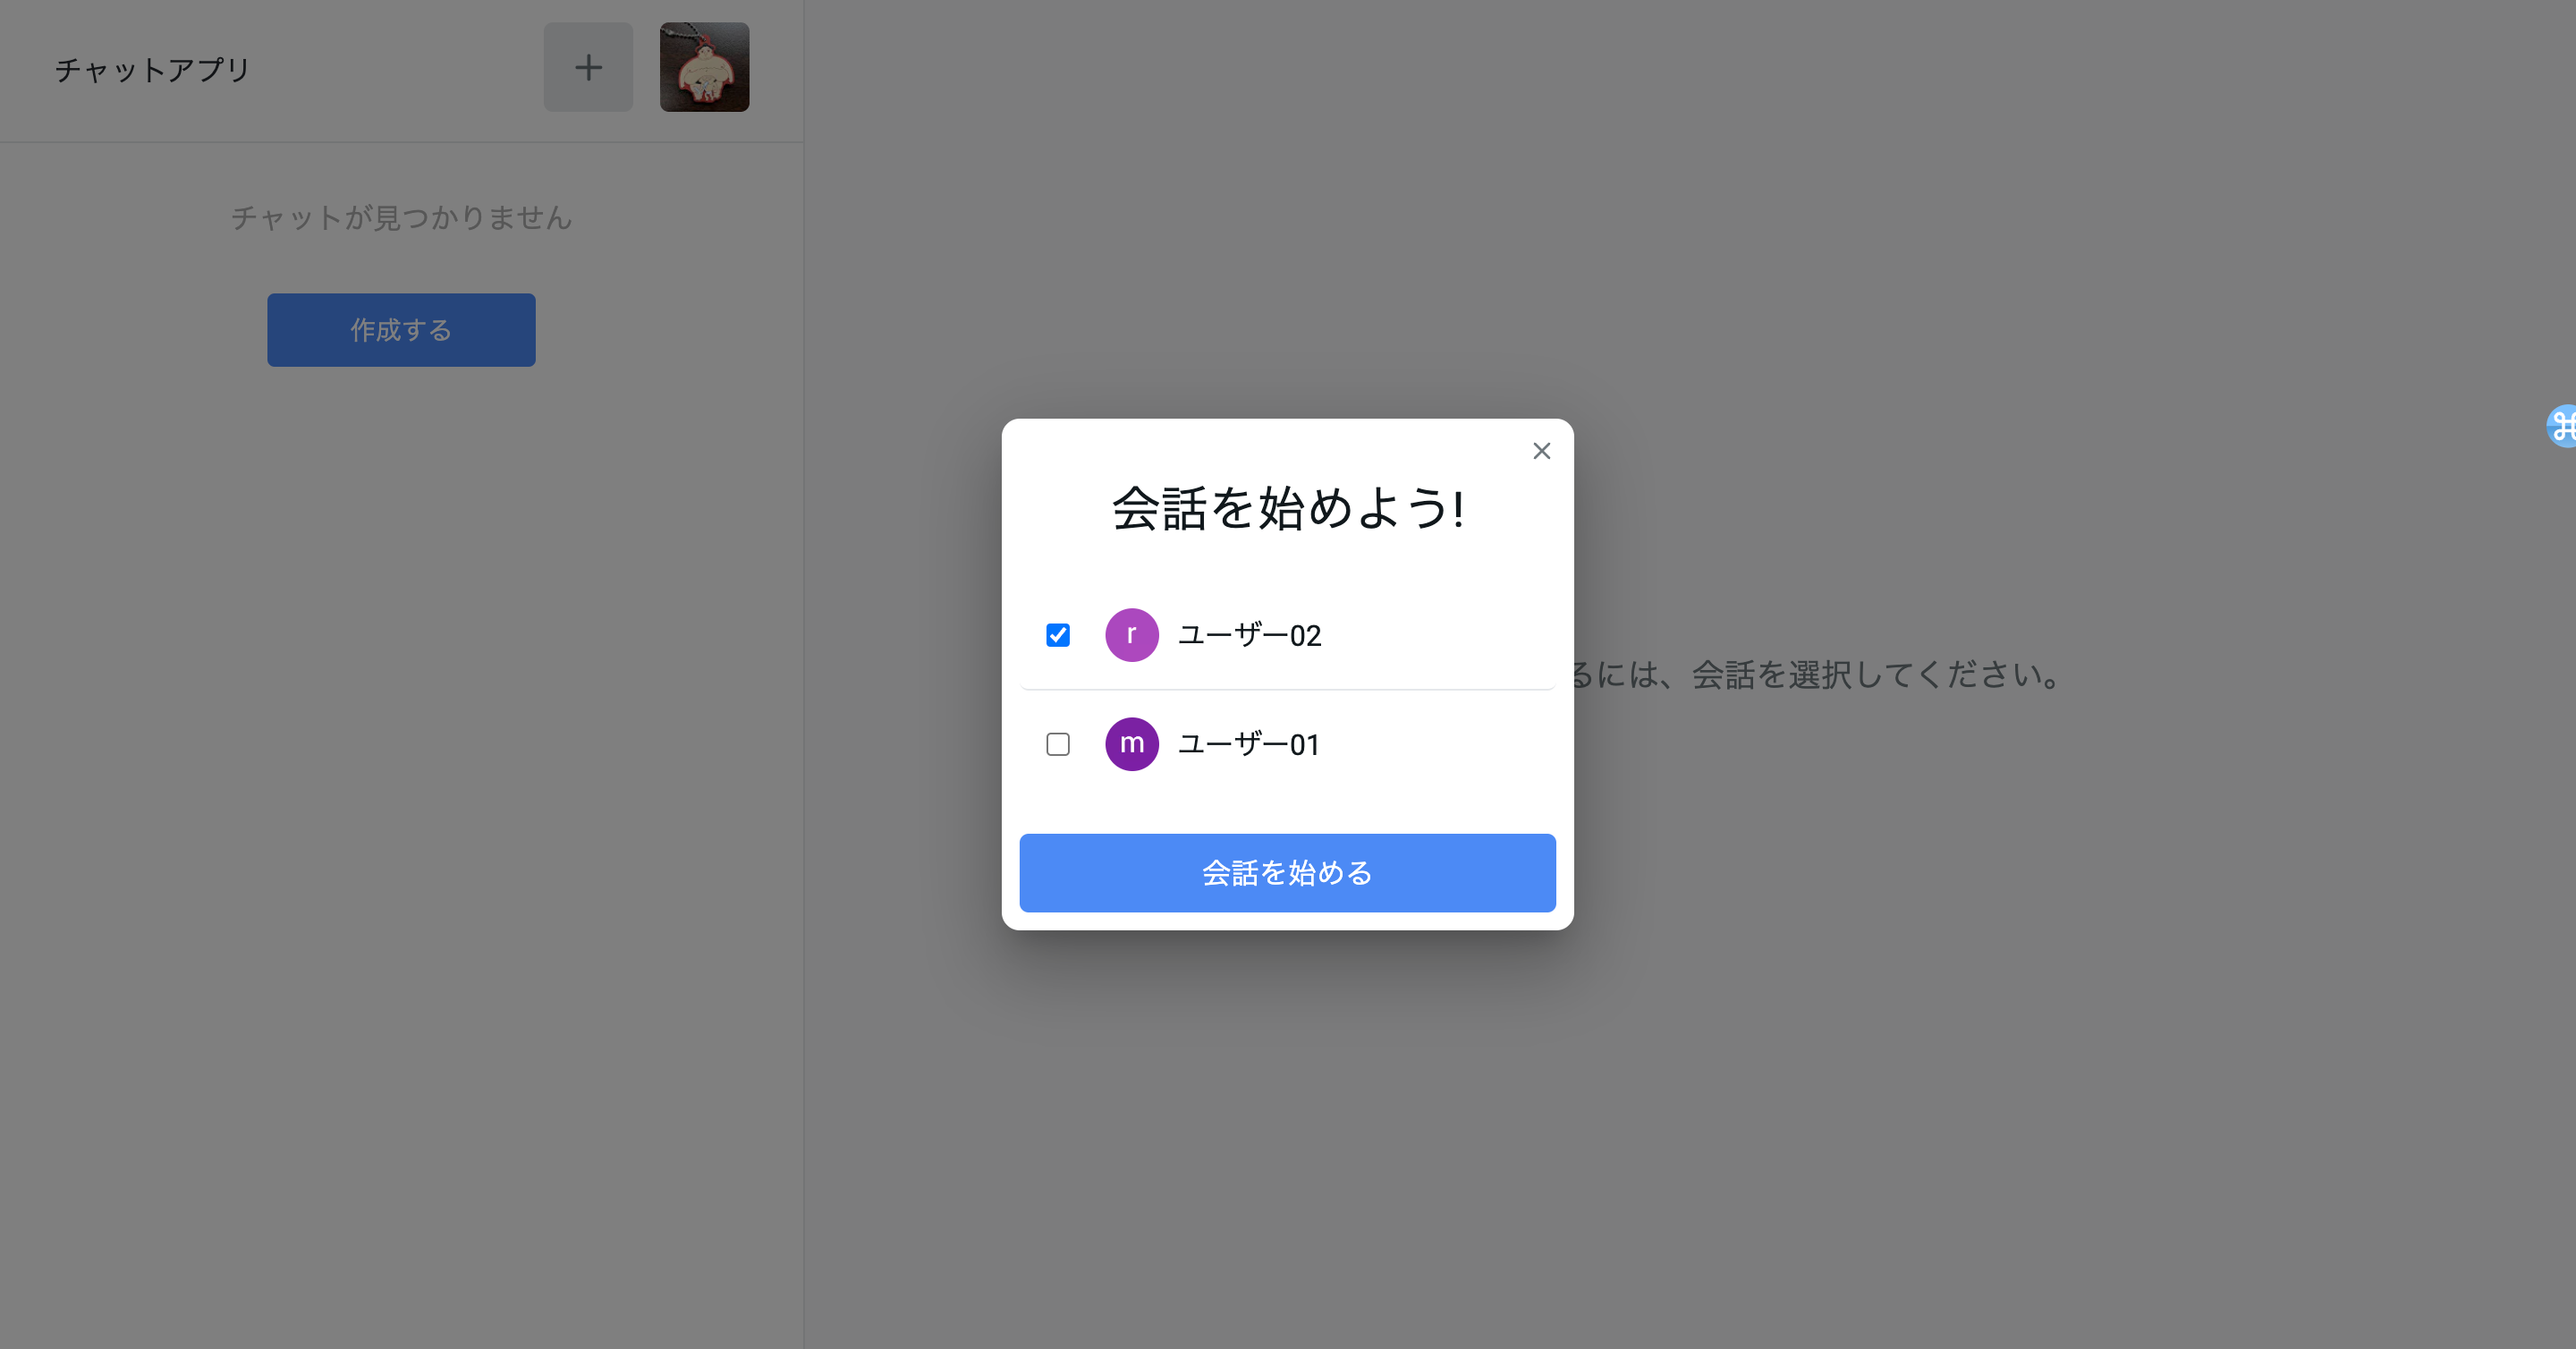Click the チャットが見つかりません message

tap(401, 217)
